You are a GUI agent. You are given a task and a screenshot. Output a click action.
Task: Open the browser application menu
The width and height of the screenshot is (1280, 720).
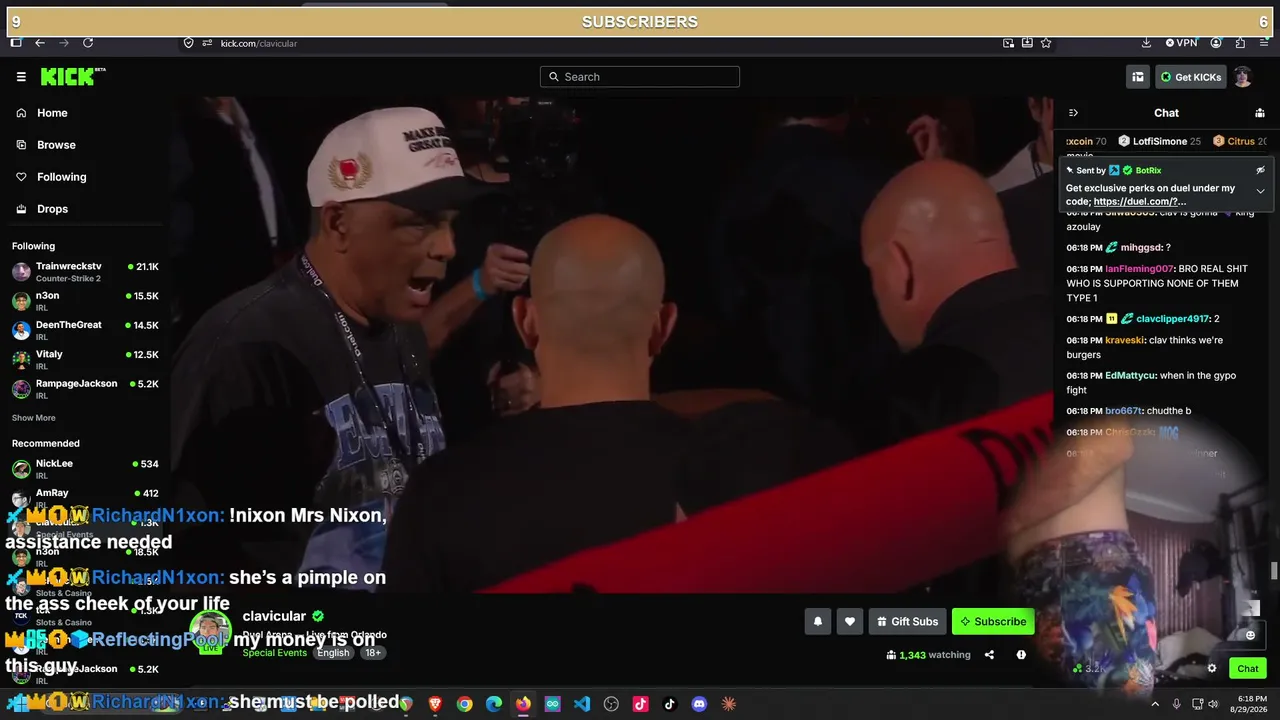(1264, 43)
